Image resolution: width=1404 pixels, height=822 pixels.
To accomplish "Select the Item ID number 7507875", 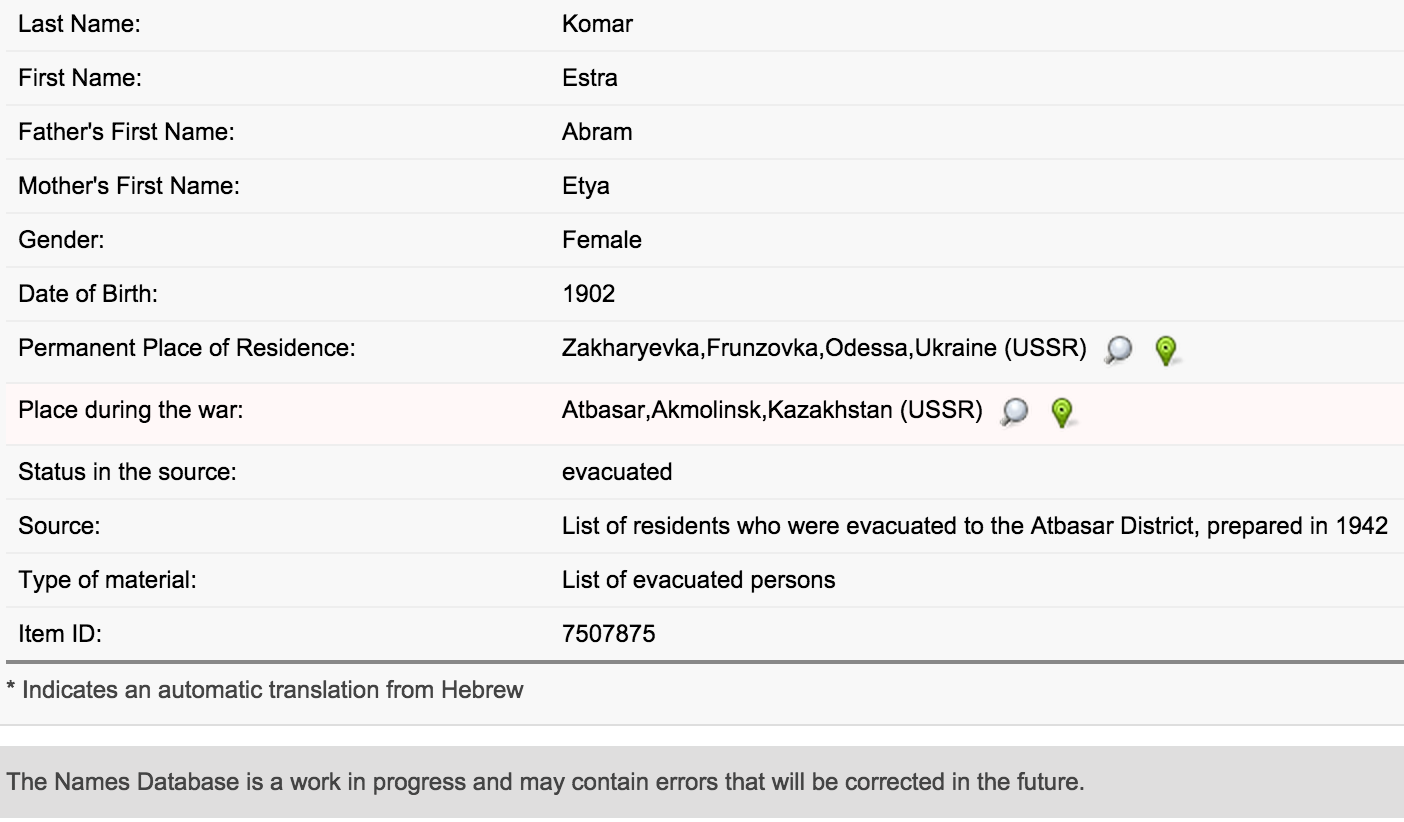I will pos(608,634).
